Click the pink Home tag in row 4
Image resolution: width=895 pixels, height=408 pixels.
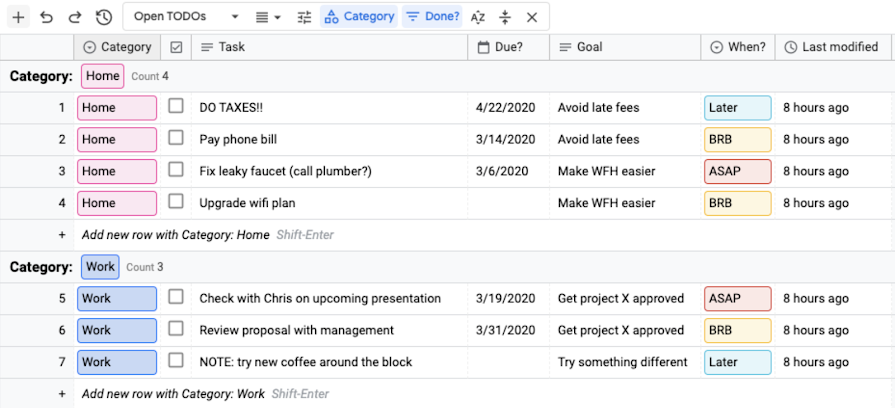[117, 203]
